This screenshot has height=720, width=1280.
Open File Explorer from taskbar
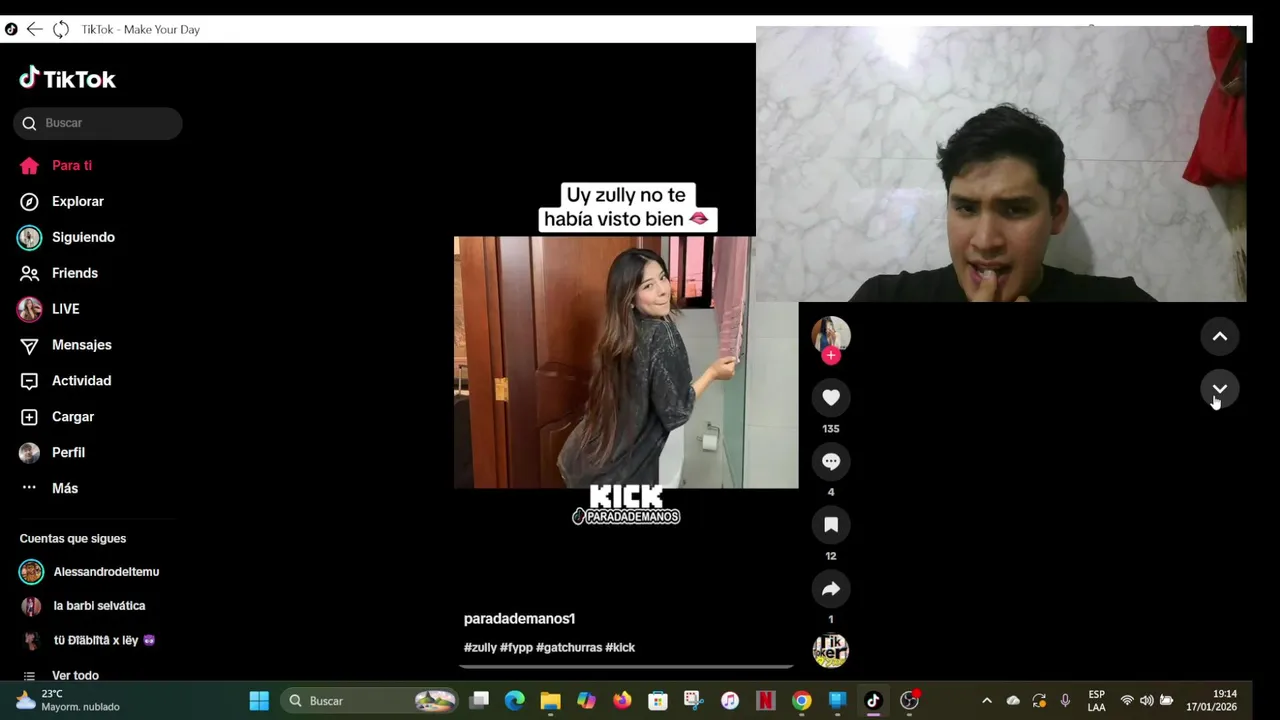pyautogui.click(x=551, y=701)
